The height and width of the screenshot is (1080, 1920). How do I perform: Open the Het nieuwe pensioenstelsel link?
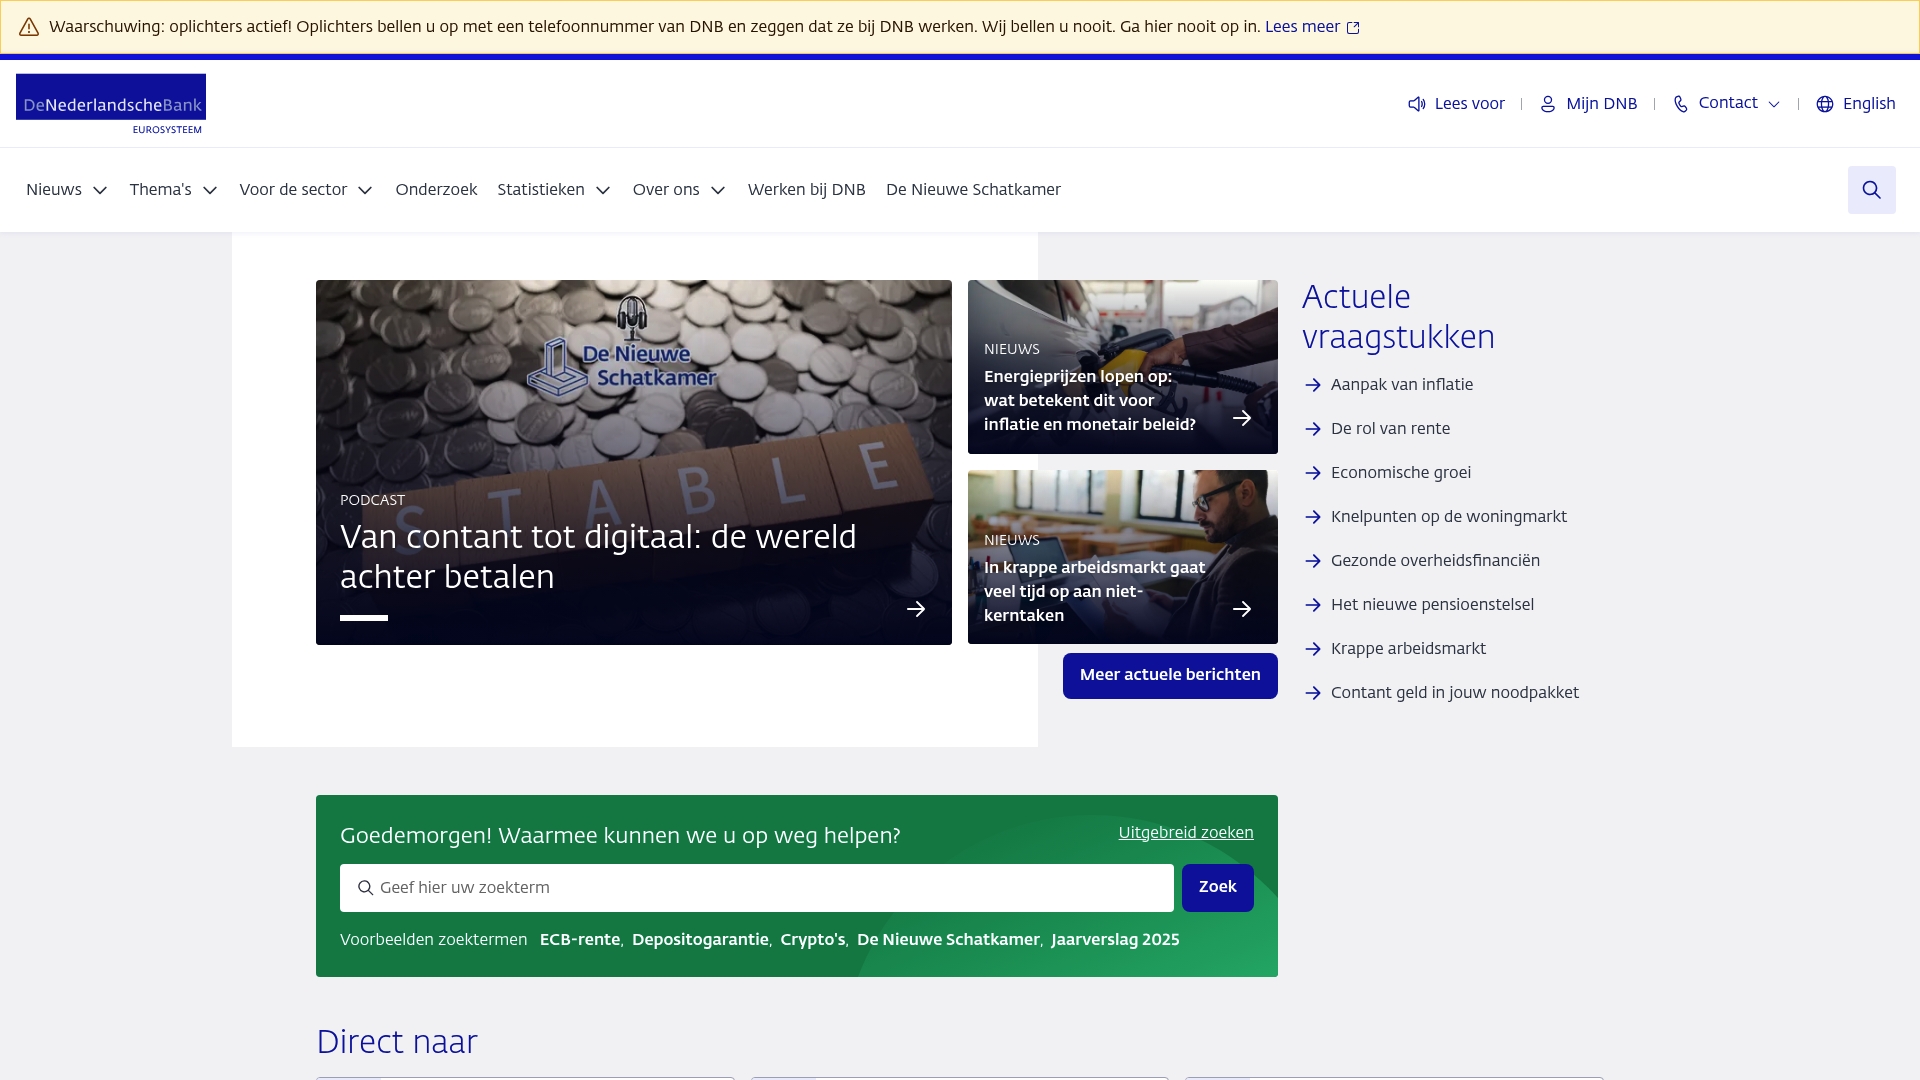click(x=1432, y=605)
